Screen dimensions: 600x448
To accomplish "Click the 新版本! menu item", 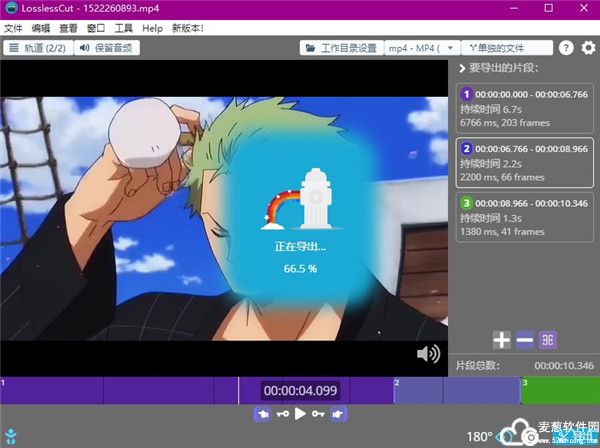I will (188, 28).
